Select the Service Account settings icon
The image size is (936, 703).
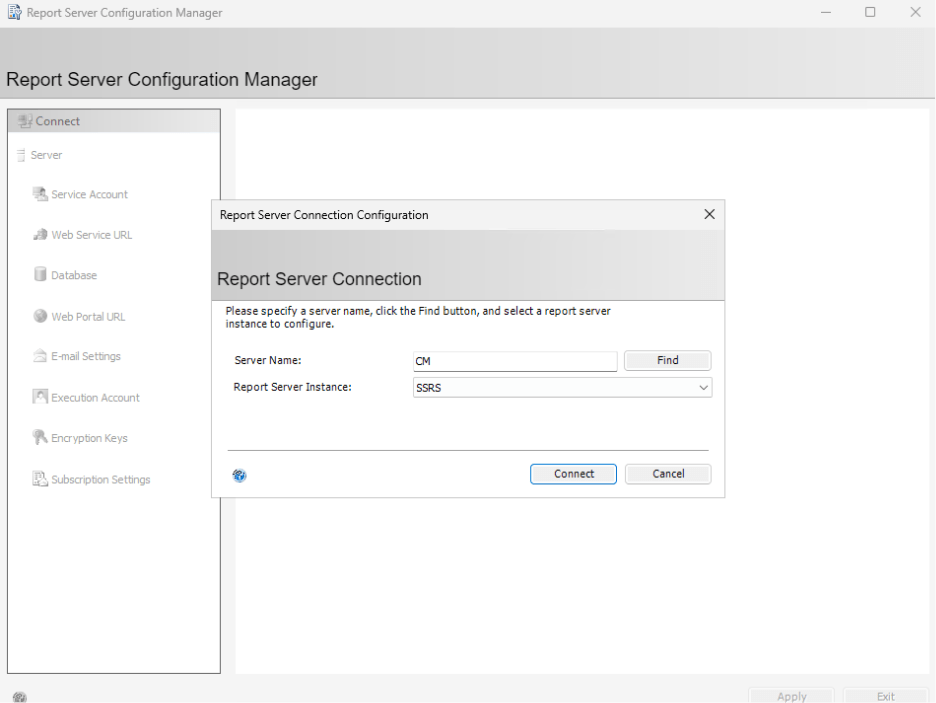tap(40, 194)
